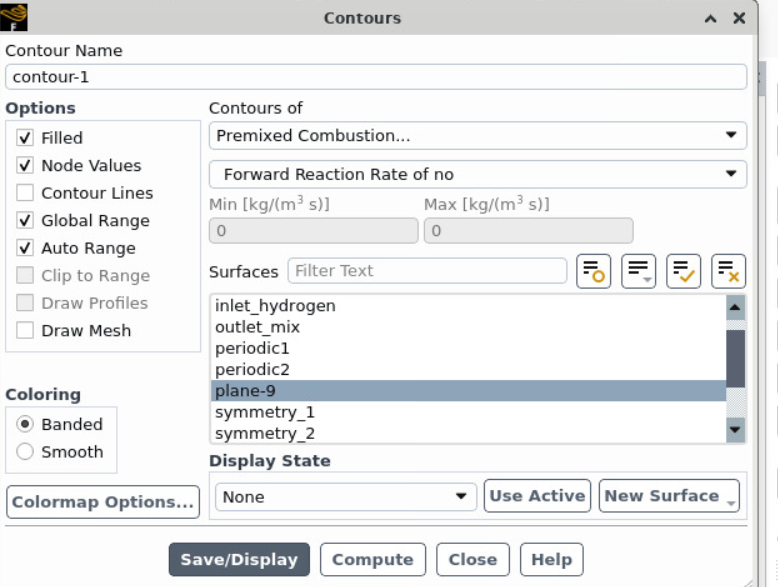
Task: Click the toggle tree view surfaces icon
Action: [593, 271]
